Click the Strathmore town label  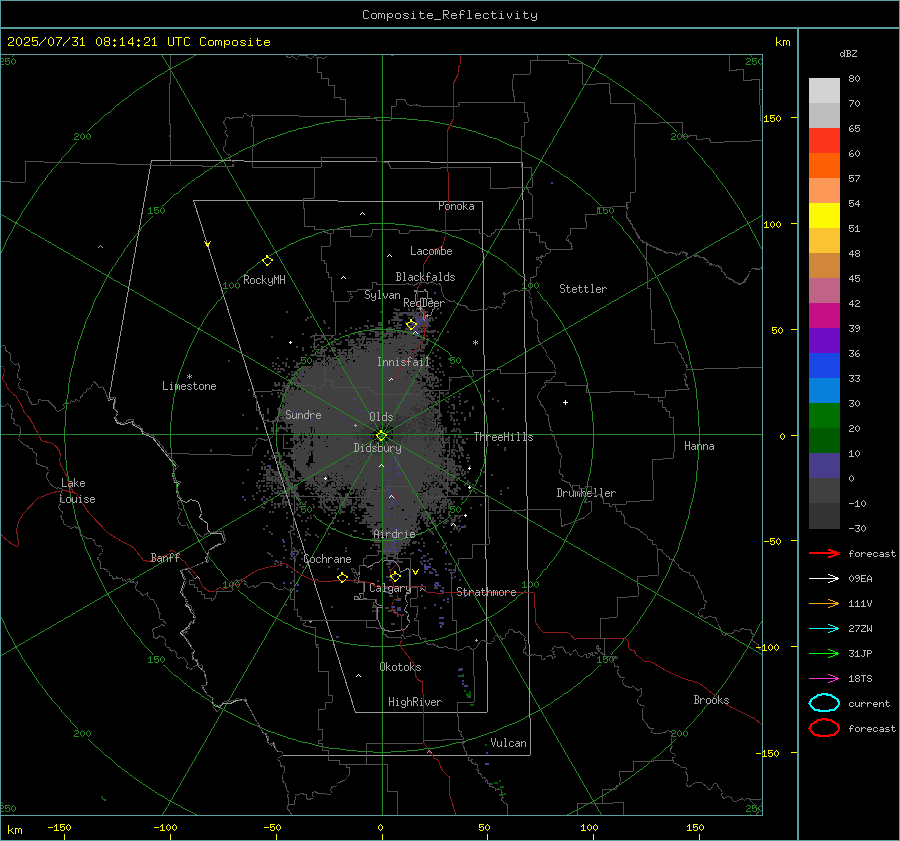[x=486, y=592]
